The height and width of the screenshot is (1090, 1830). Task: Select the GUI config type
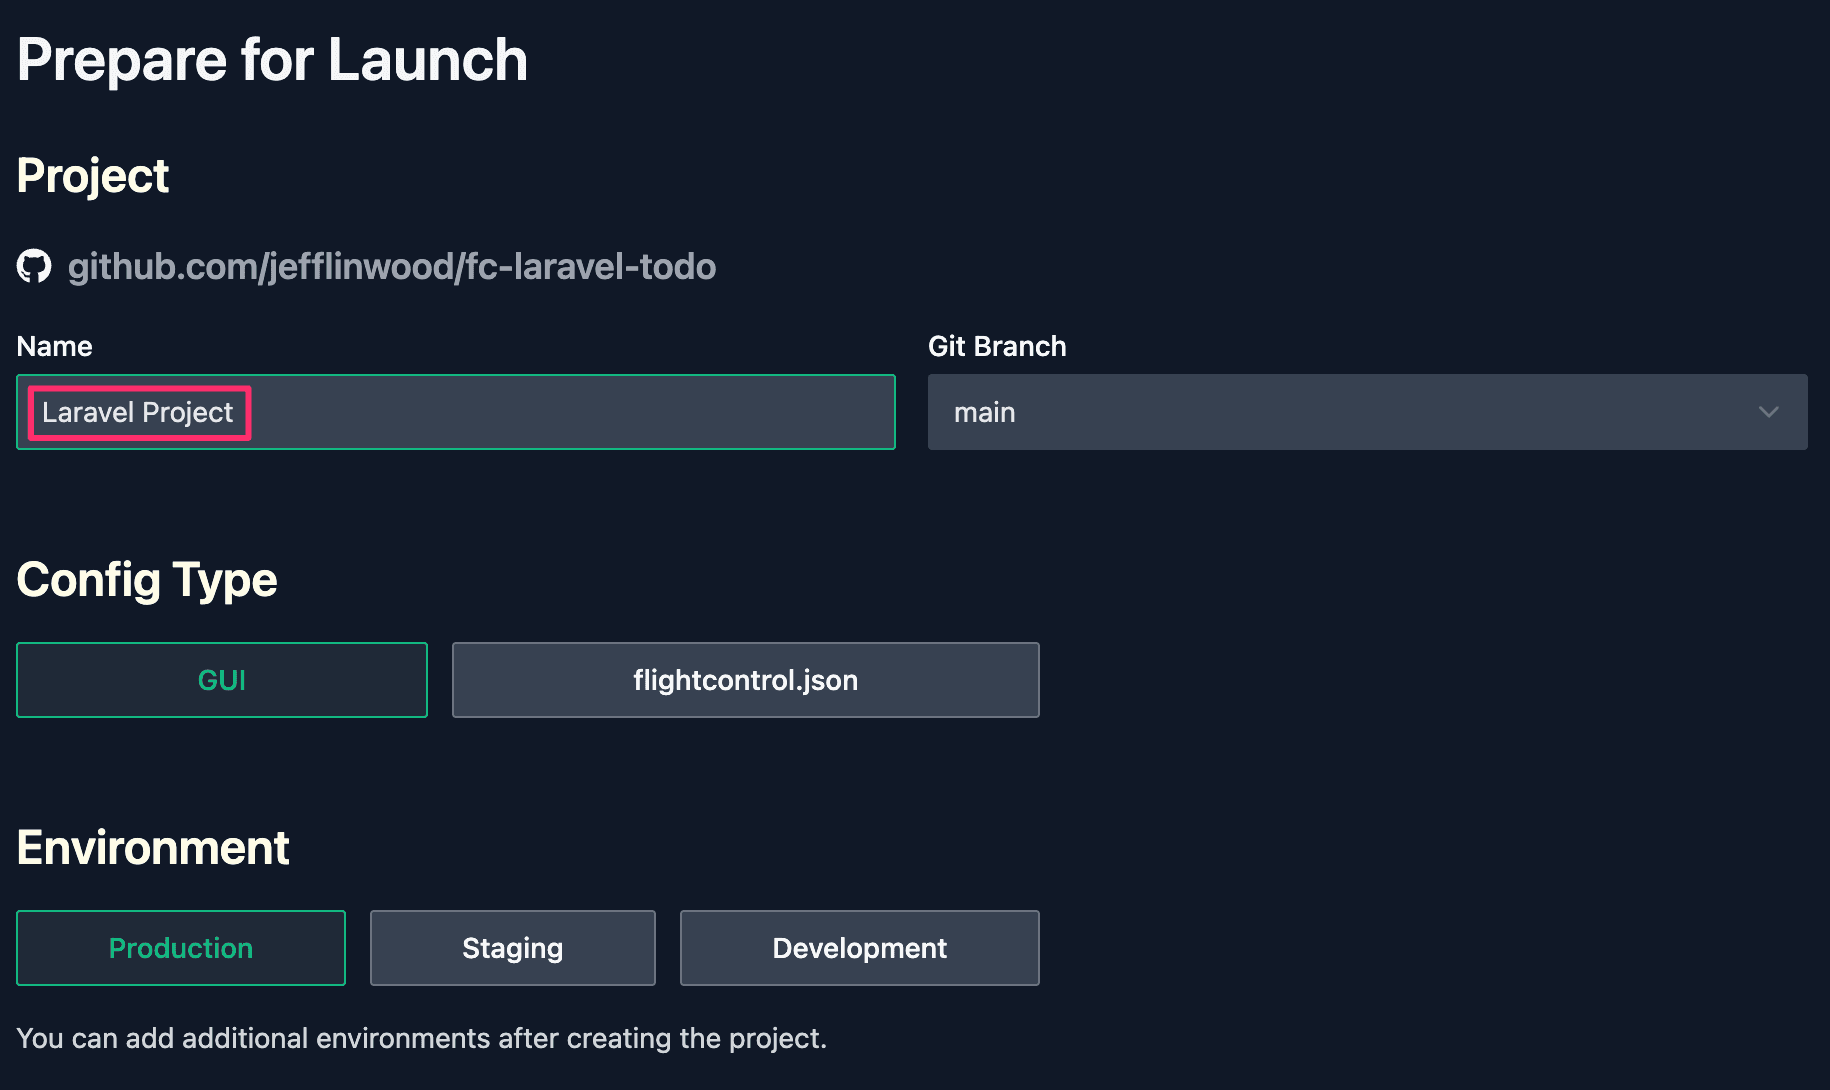click(222, 680)
